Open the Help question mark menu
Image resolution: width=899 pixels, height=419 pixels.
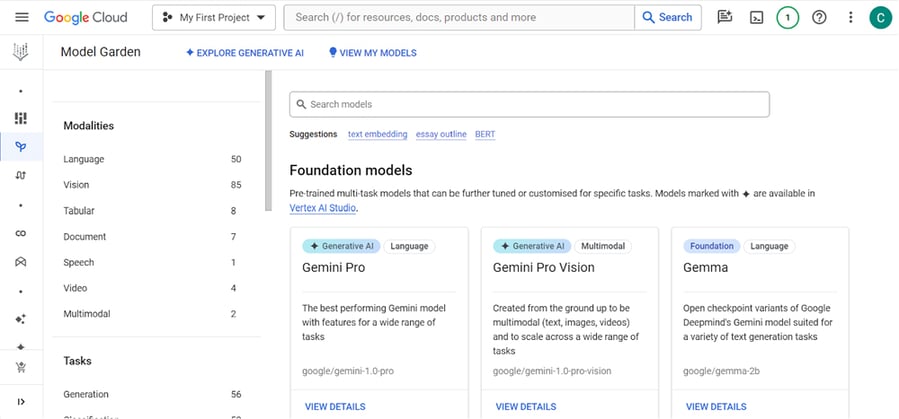[819, 17]
